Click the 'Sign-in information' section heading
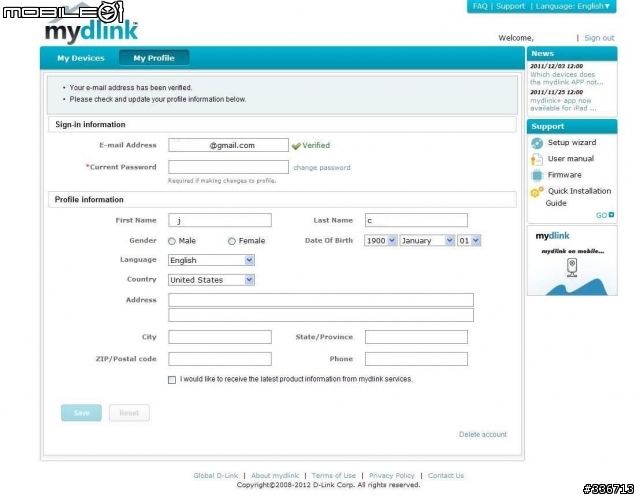 [x=90, y=124]
